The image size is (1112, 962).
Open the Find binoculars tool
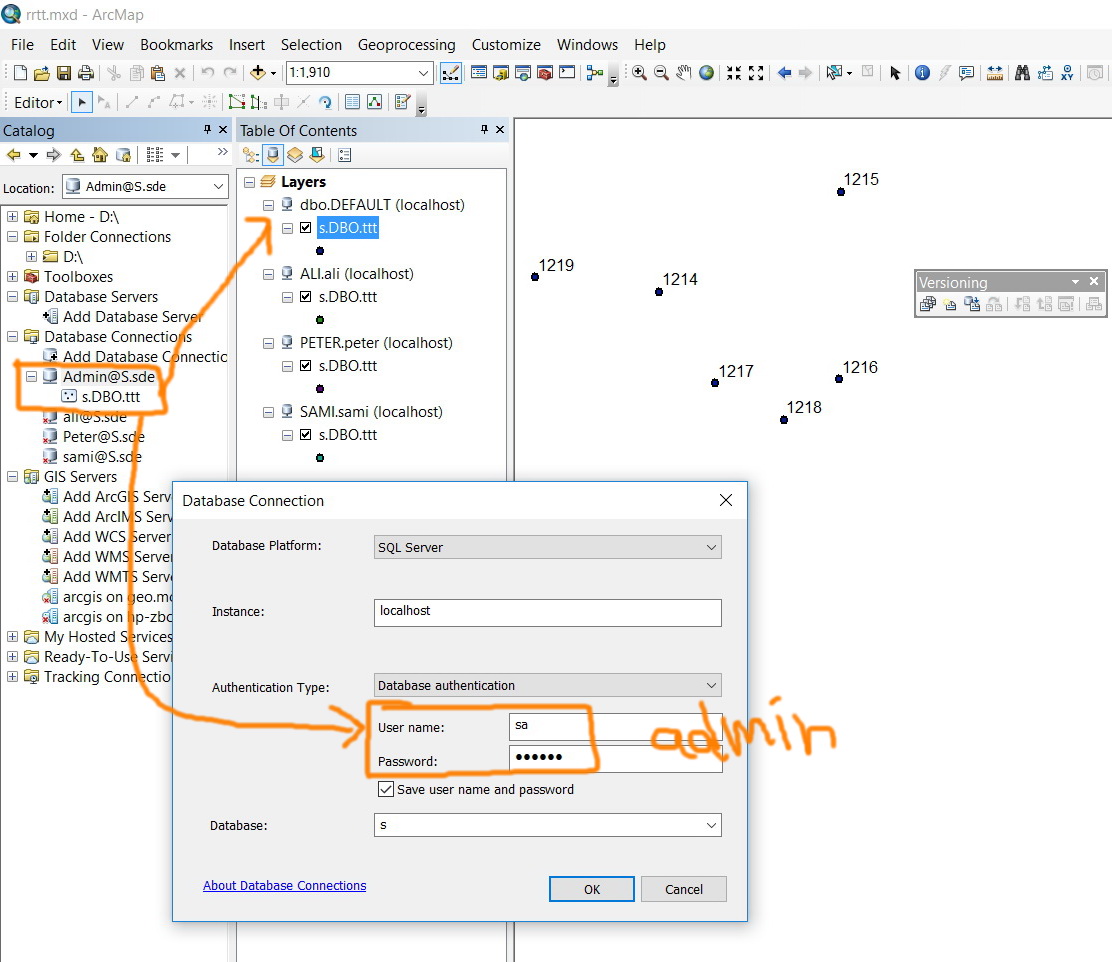[x=1022, y=72]
